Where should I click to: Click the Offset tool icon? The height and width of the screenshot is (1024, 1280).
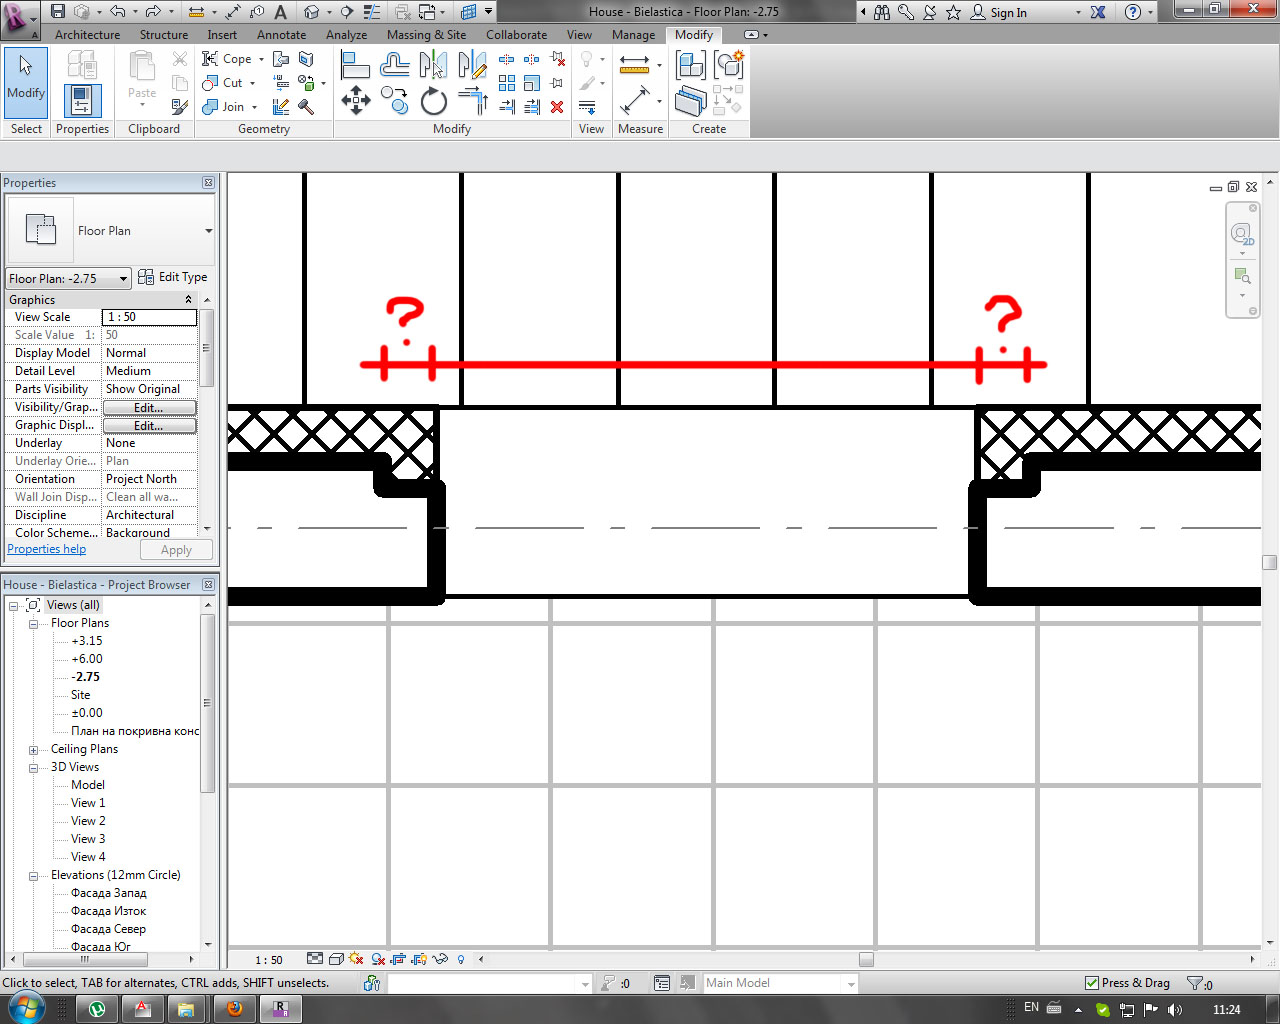[394, 66]
